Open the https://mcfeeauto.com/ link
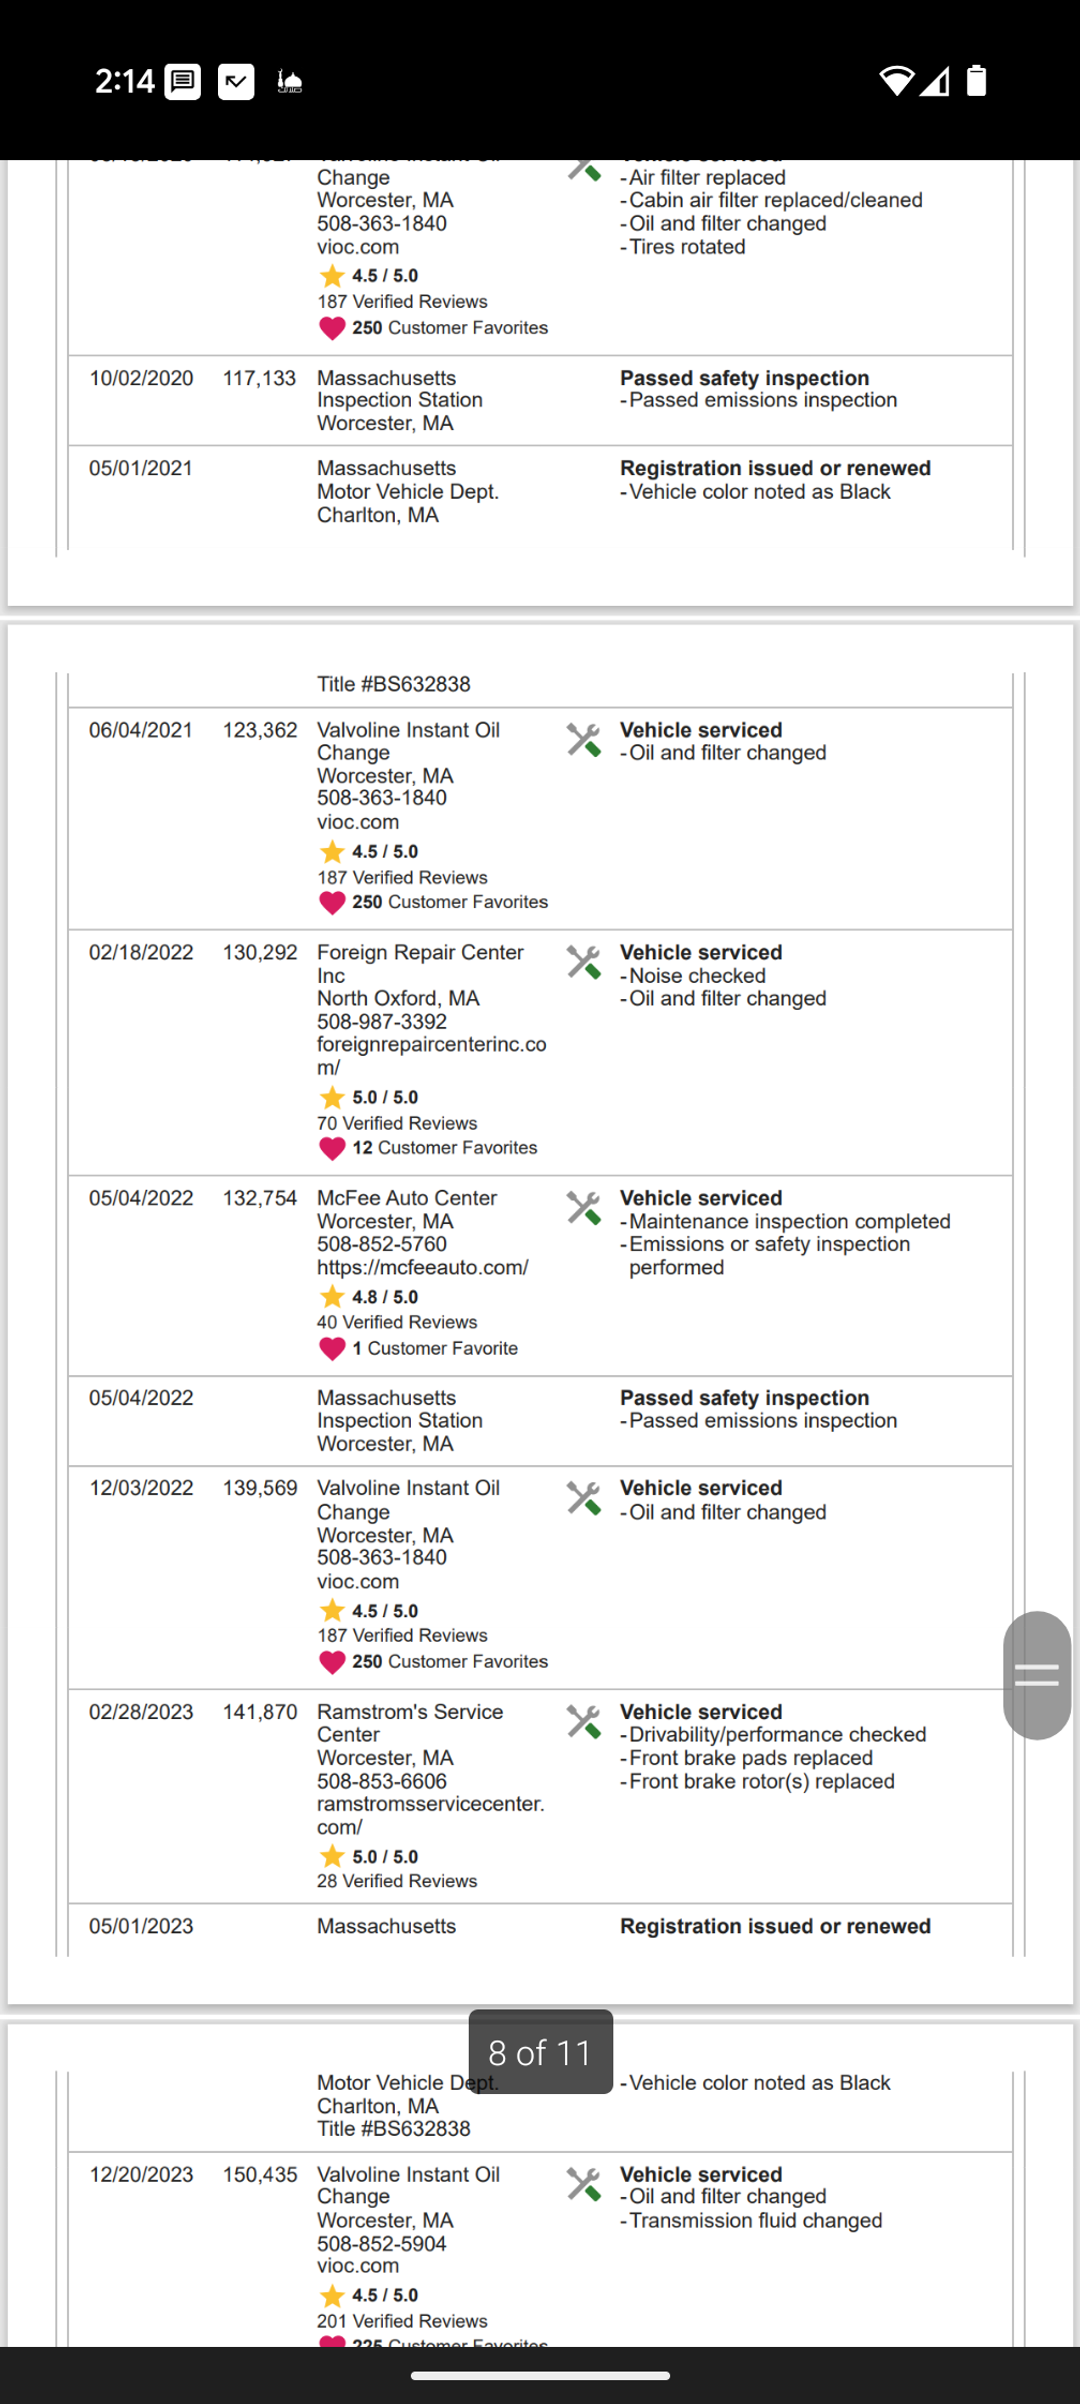This screenshot has height=2404, width=1080. click(x=423, y=1268)
